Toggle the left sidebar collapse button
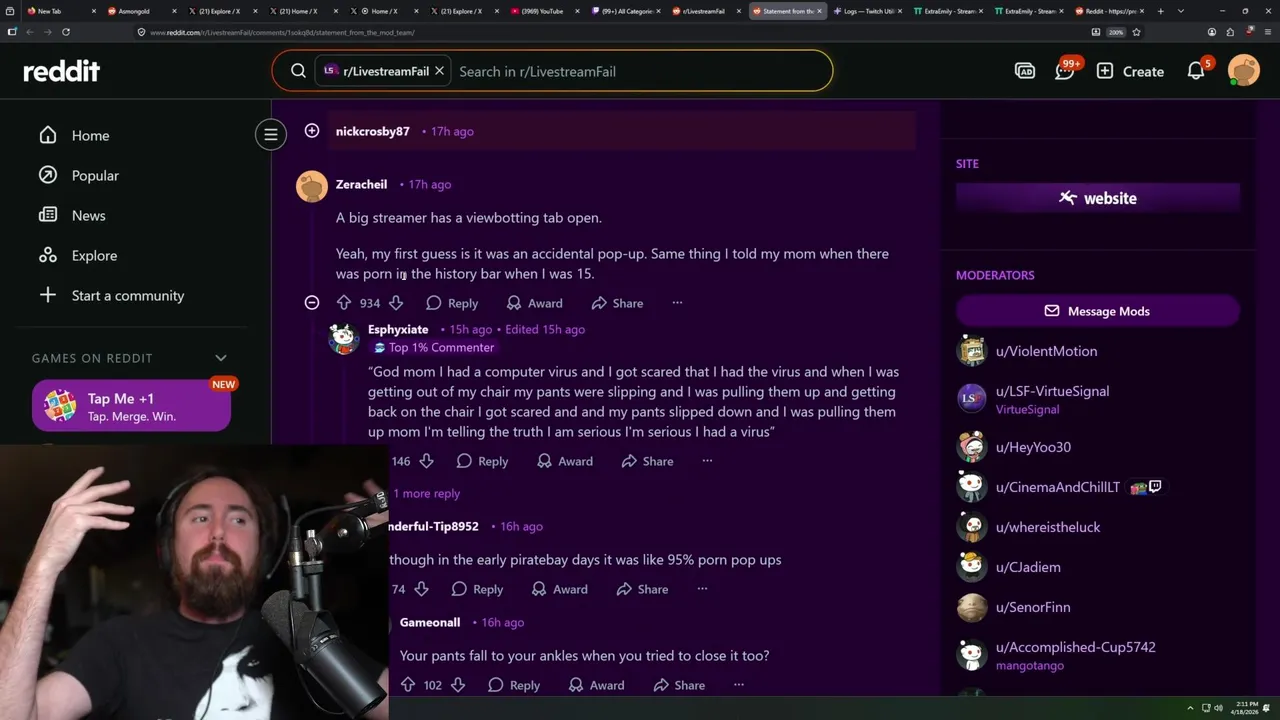 [270, 134]
